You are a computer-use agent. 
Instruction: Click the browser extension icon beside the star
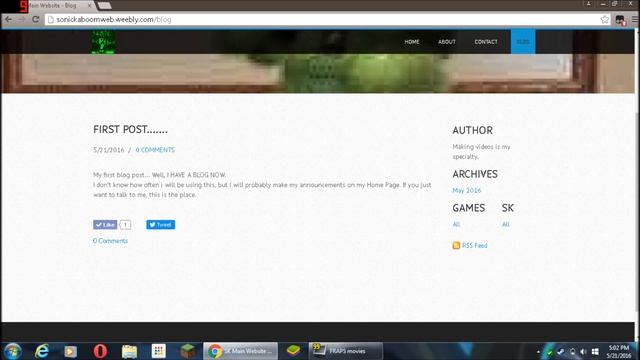tap(620, 20)
